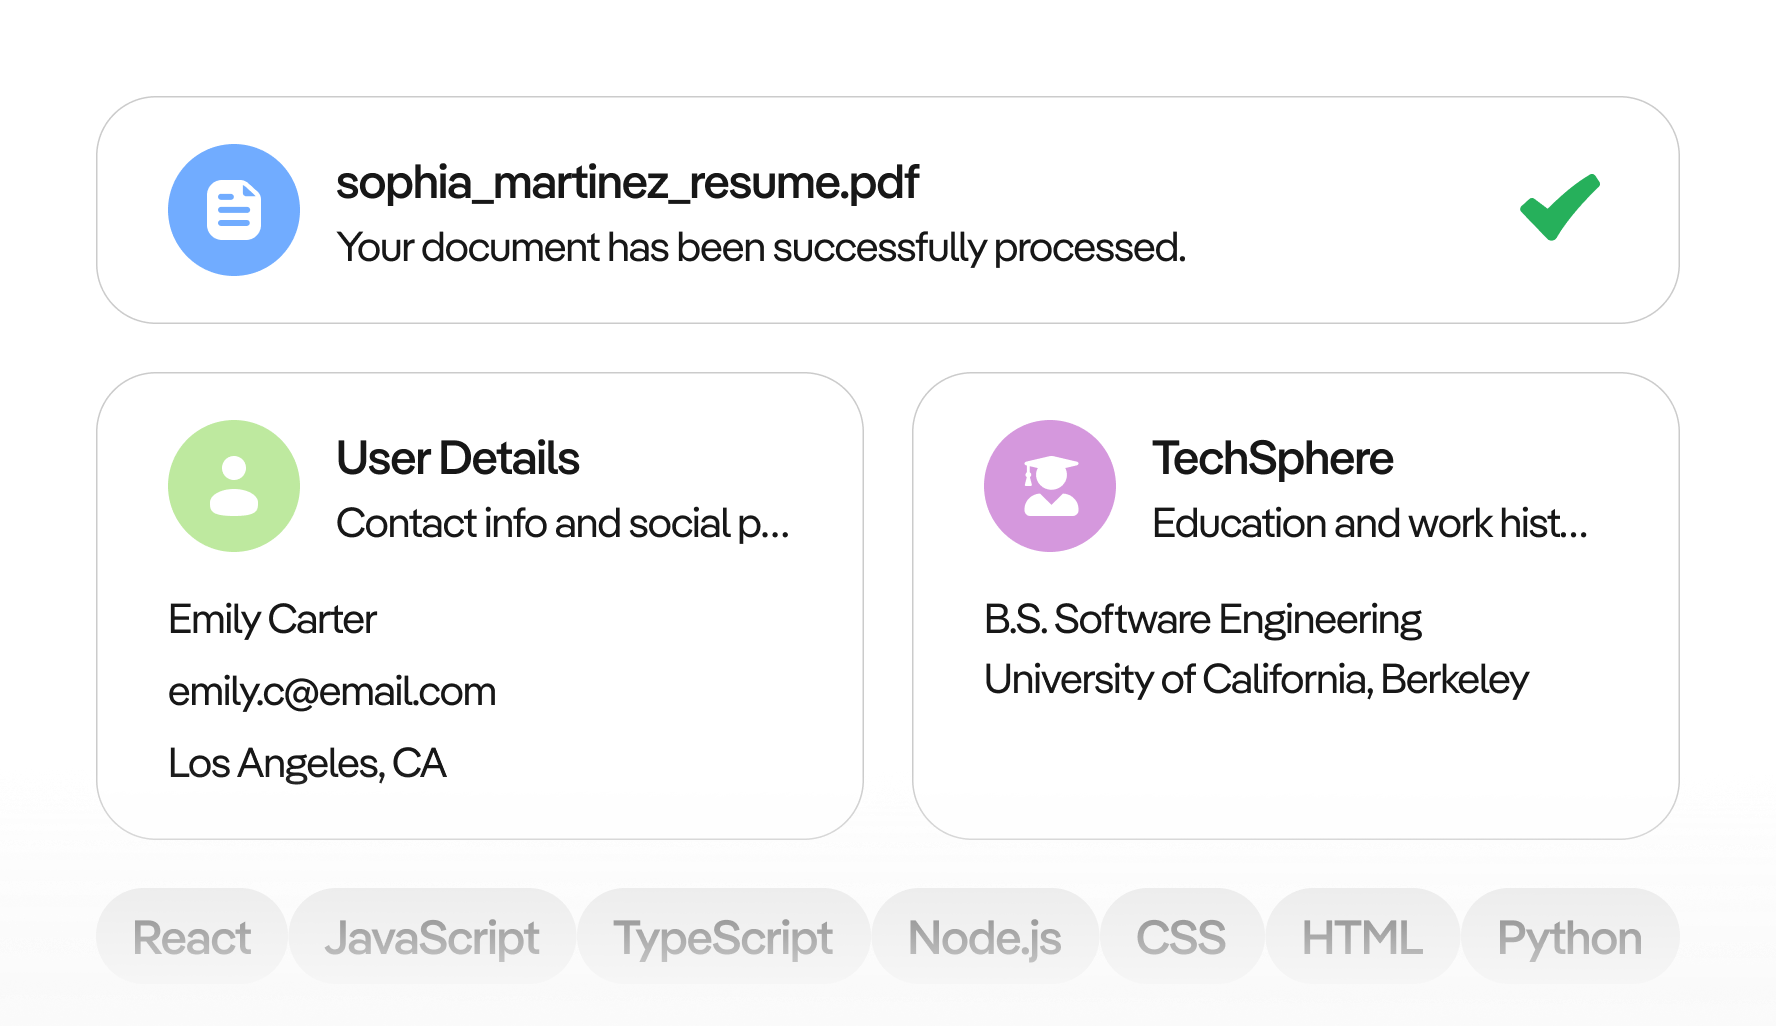Select the React skill tag
The width and height of the screenshot is (1776, 1026).
pyautogui.click(x=192, y=937)
